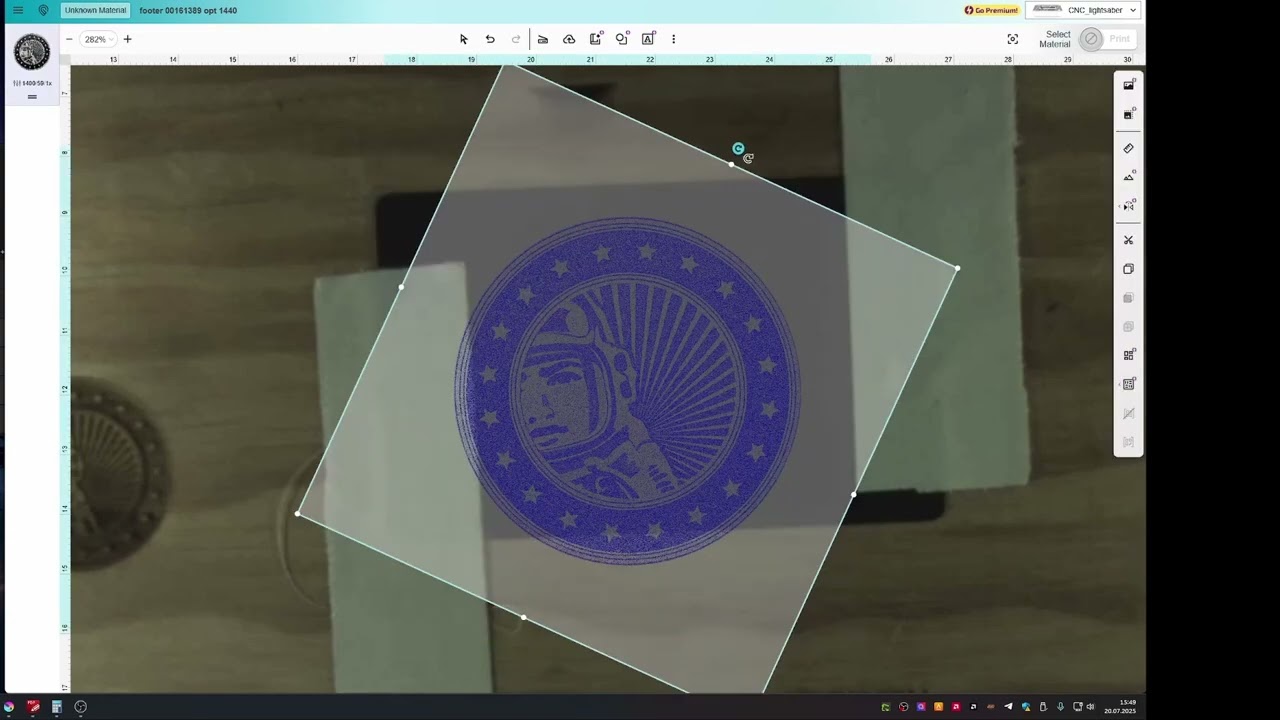Select the ruler measure tool
The image size is (1280, 720).
[1129, 148]
